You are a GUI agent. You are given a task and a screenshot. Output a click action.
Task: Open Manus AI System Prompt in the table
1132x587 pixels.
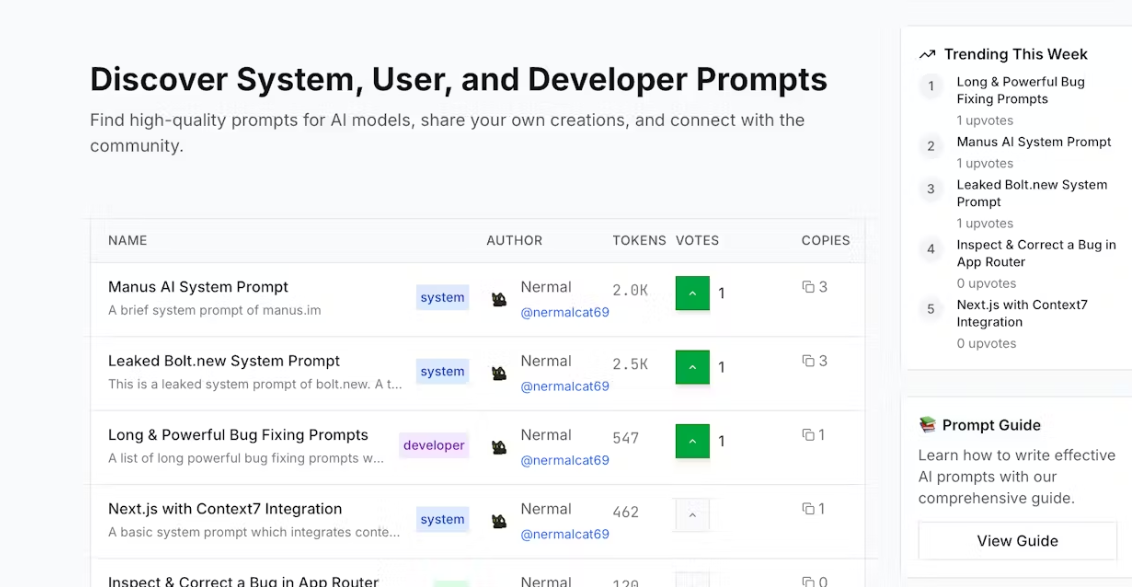tap(198, 287)
